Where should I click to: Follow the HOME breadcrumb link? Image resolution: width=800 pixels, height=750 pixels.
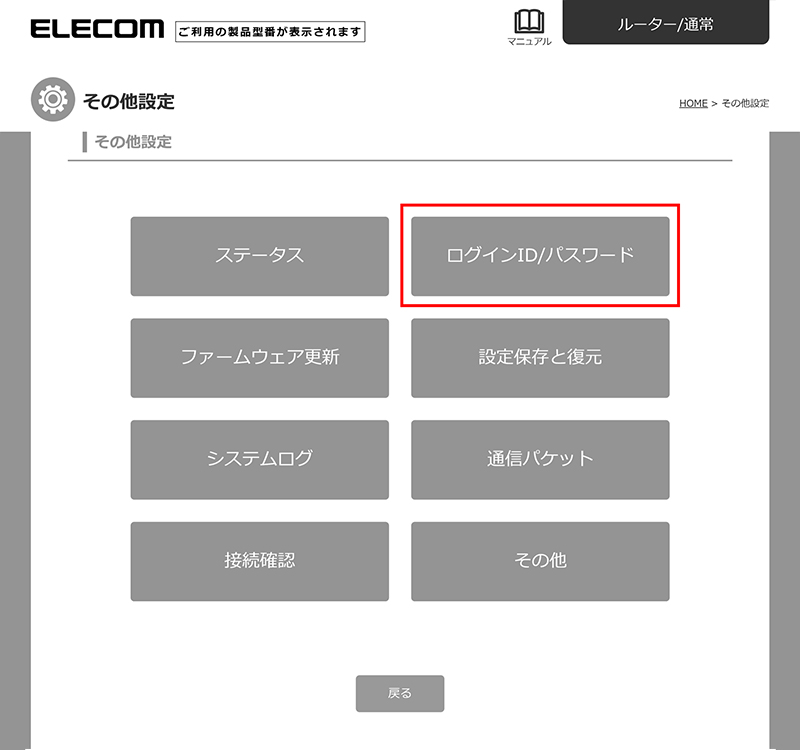coord(693,104)
